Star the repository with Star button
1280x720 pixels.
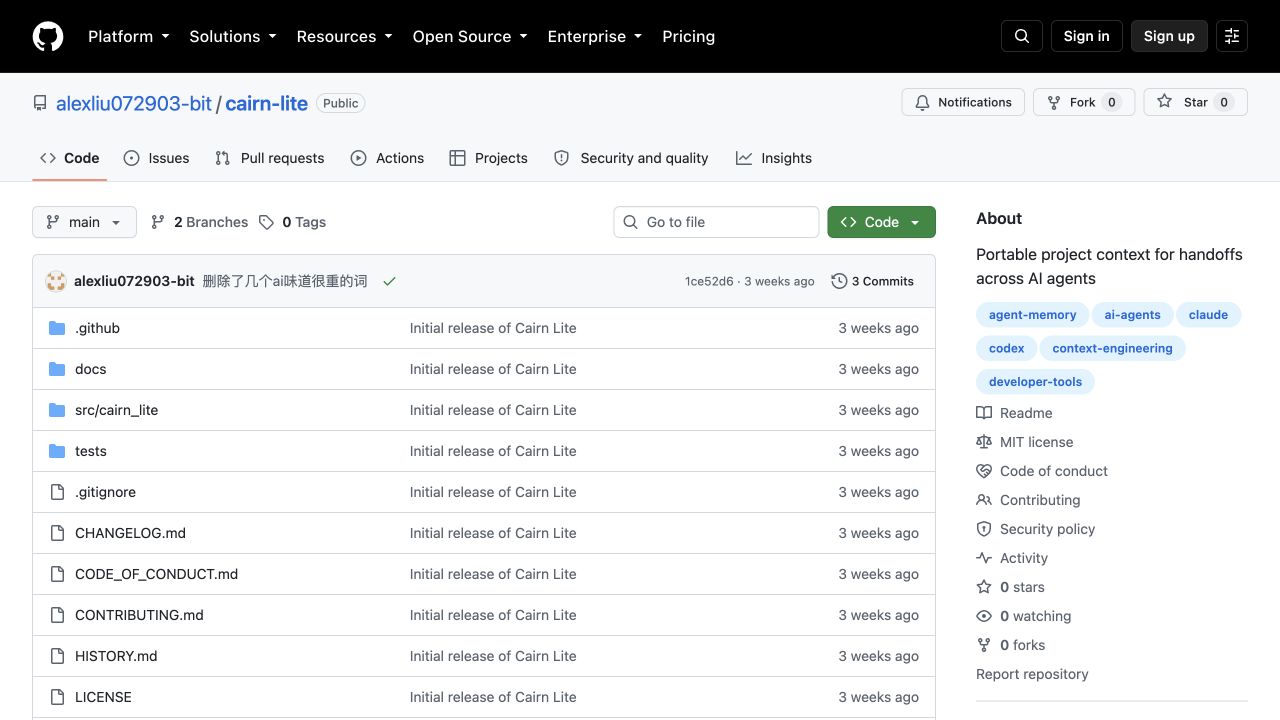(1195, 102)
